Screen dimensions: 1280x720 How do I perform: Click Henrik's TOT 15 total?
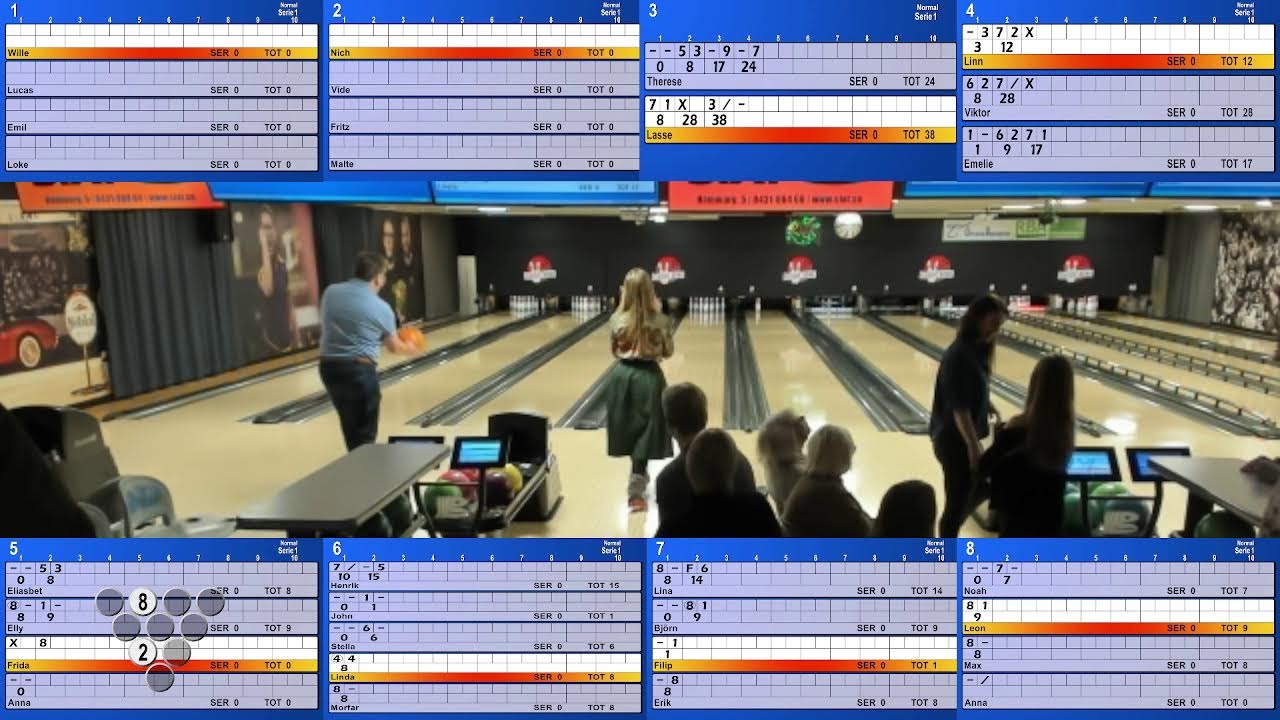(x=603, y=585)
